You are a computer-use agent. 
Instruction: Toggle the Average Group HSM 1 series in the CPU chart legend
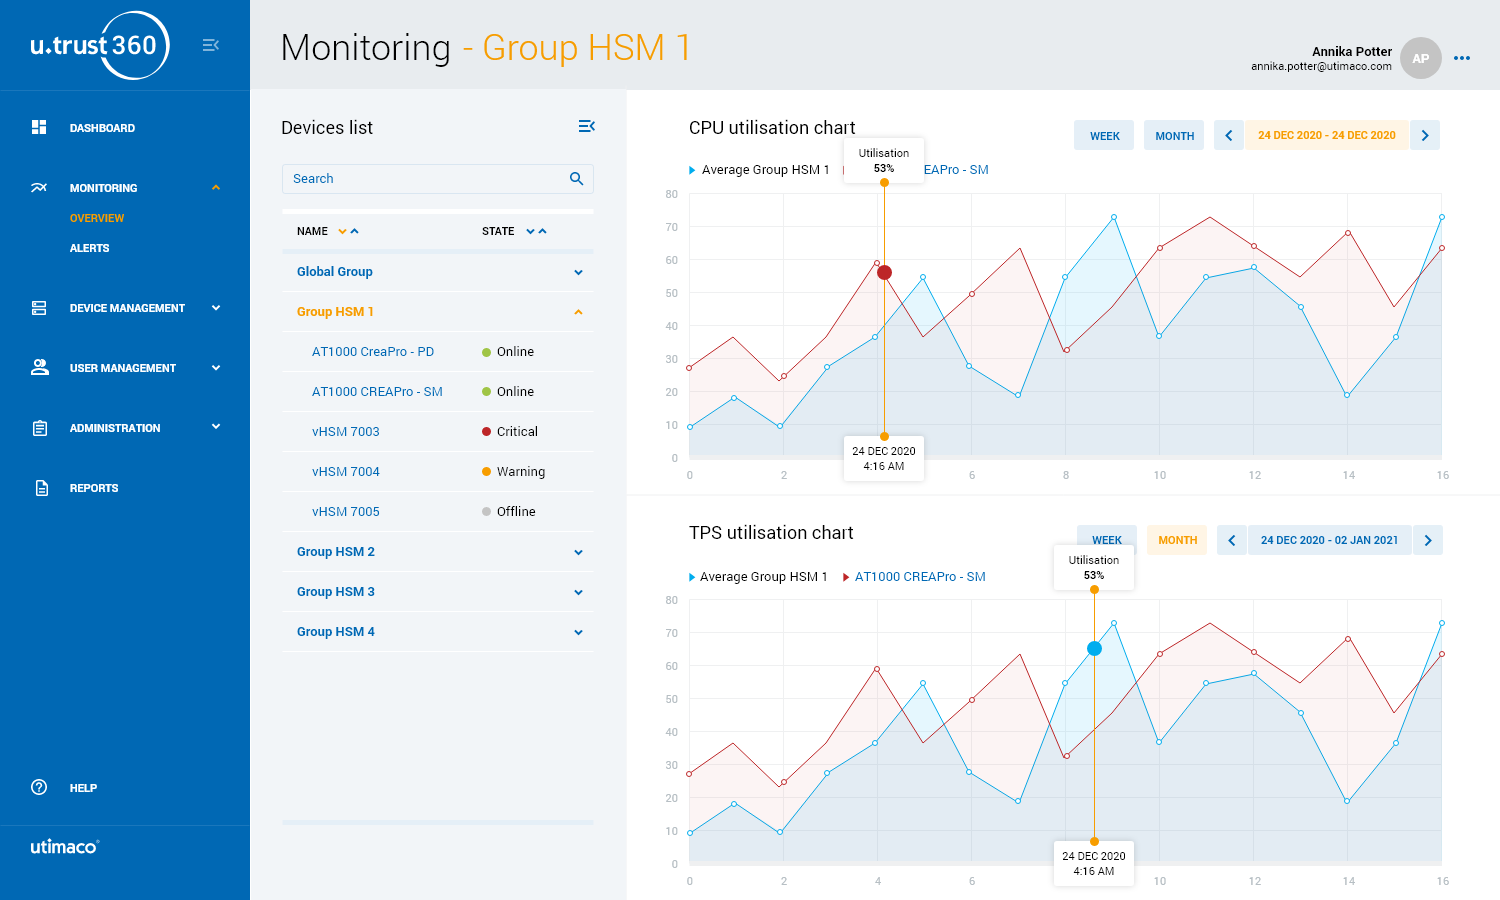[760, 170]
